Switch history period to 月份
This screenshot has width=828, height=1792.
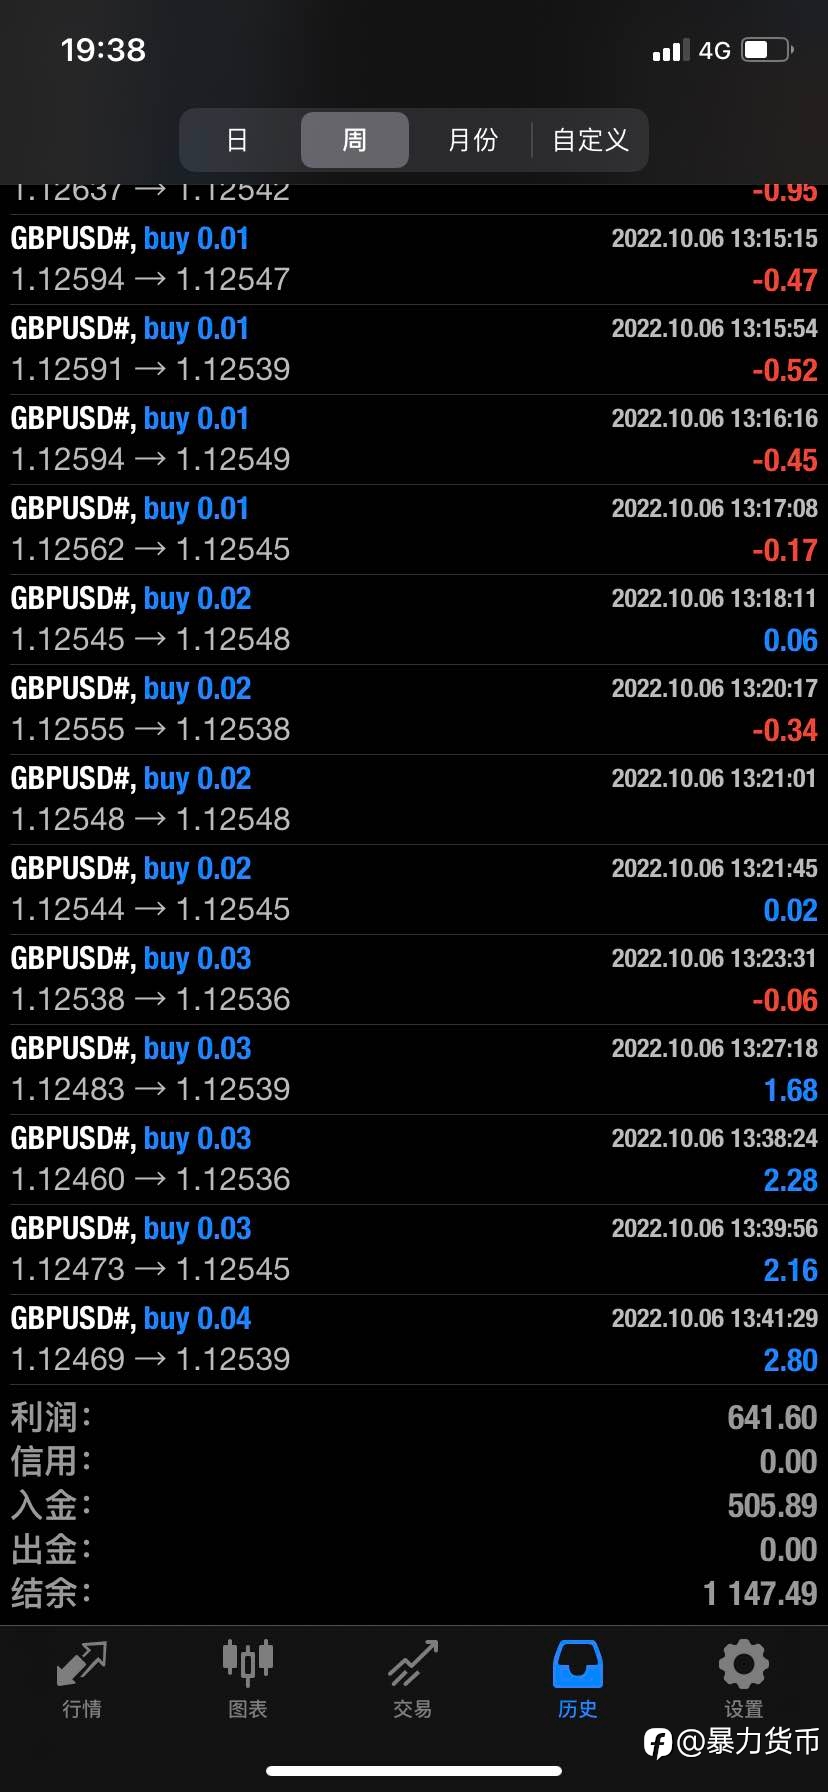472,140
